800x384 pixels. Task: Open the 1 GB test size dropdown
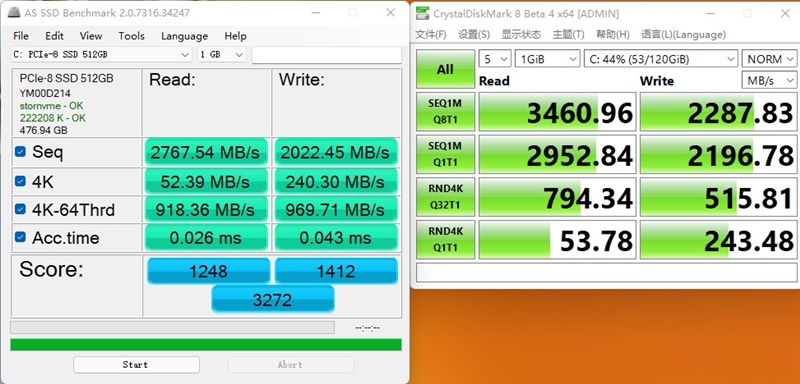coord(221,55)
